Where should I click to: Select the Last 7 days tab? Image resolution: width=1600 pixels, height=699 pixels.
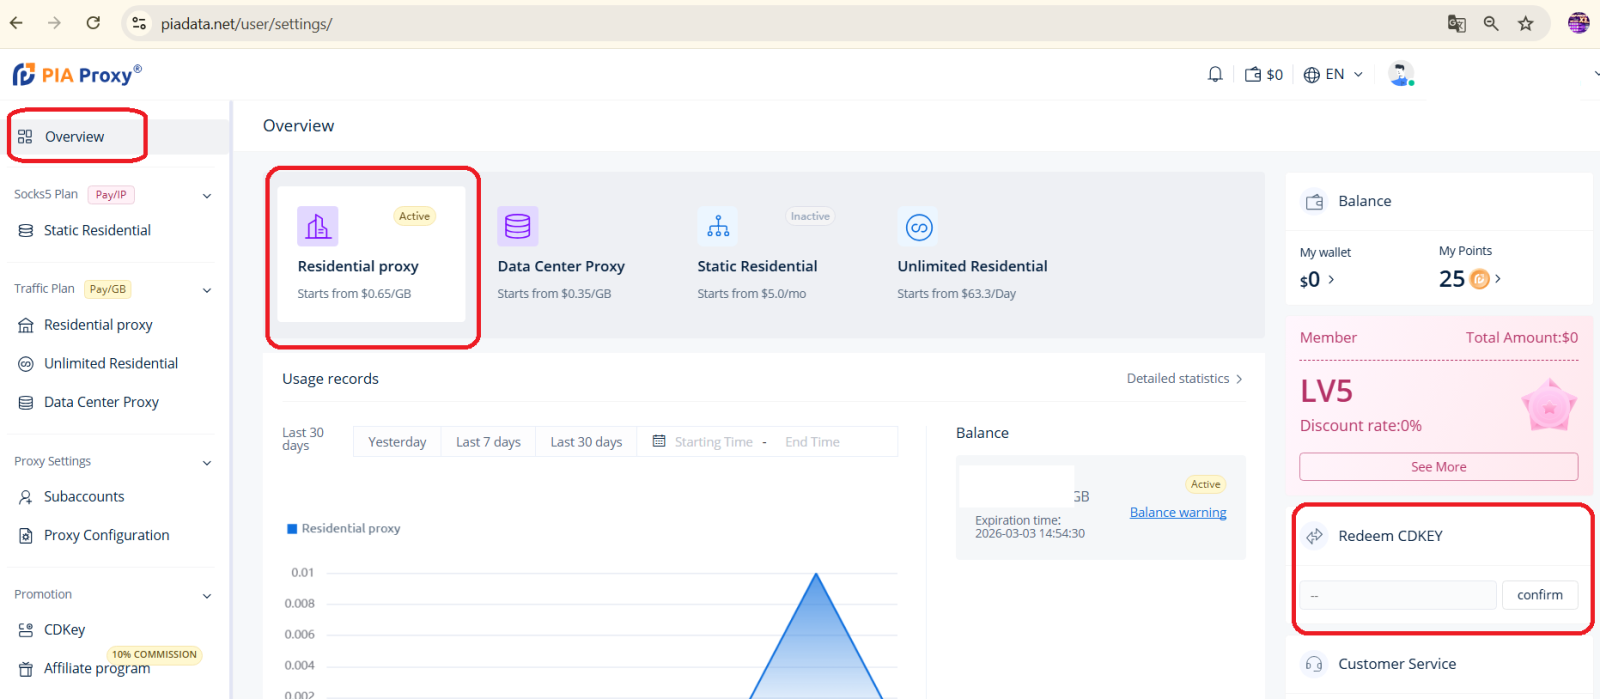(488, 442)
